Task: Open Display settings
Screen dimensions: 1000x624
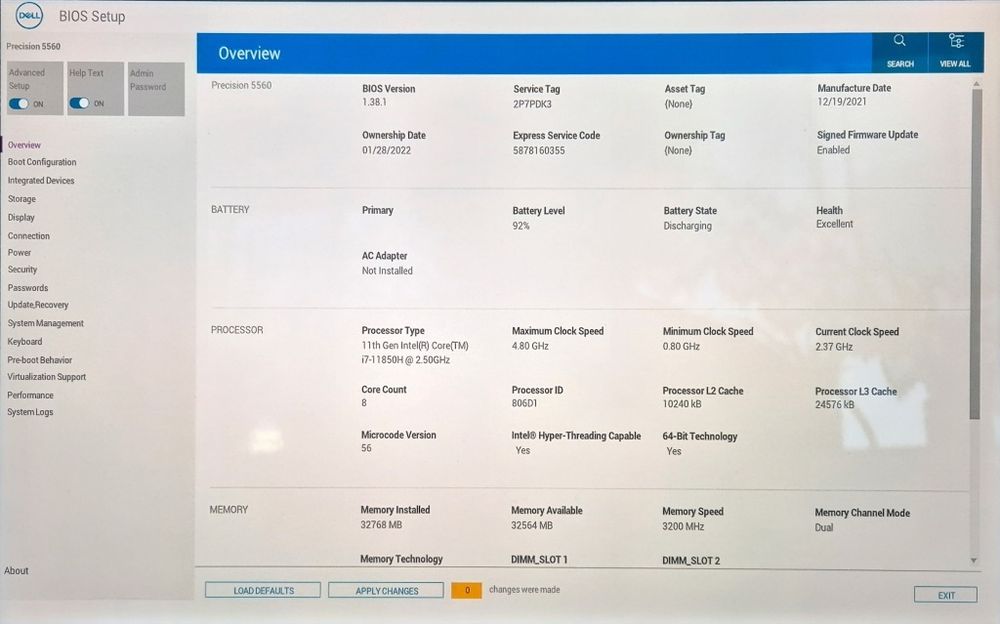Action: coord(21,218)
